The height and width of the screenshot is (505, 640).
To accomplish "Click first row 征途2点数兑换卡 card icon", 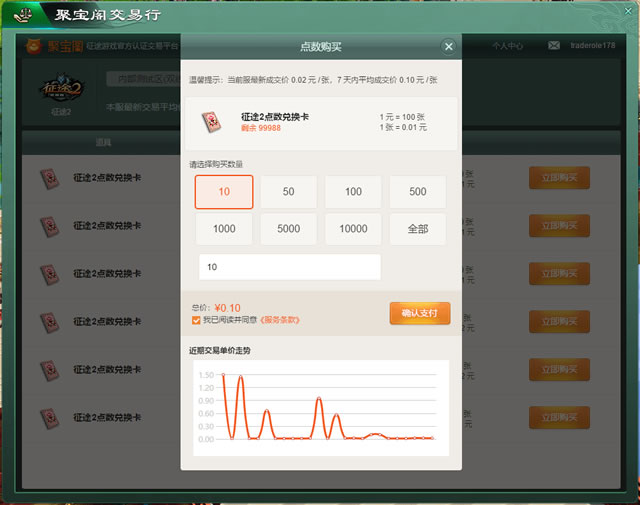I will (50, 179).
